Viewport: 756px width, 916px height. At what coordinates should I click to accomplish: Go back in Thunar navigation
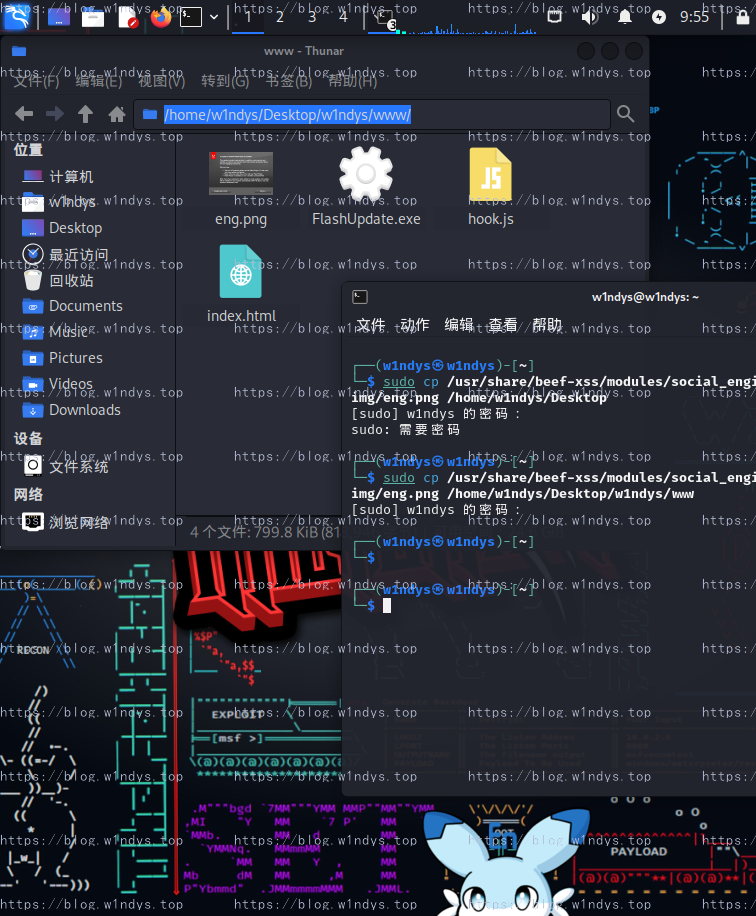(x=23, y=114)
